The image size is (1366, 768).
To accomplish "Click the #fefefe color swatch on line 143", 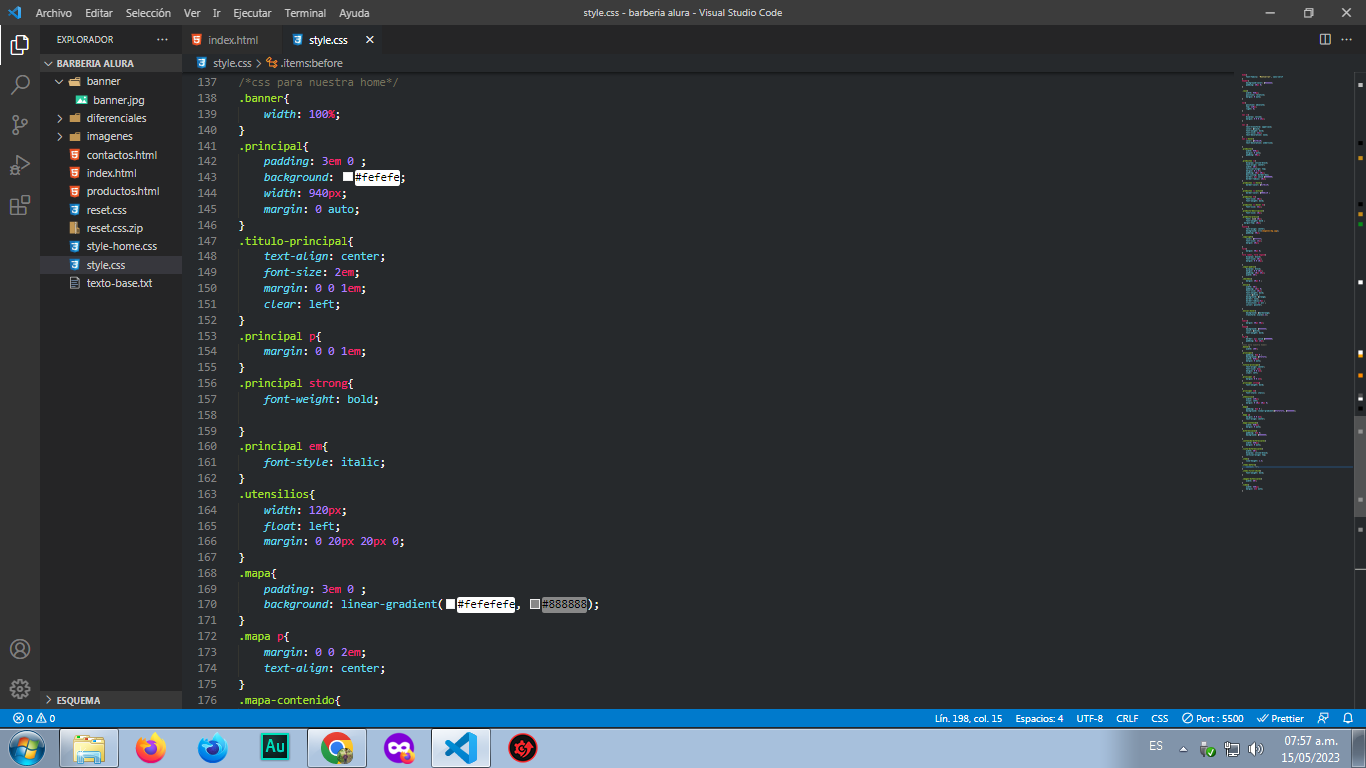I will coord(348,177).
